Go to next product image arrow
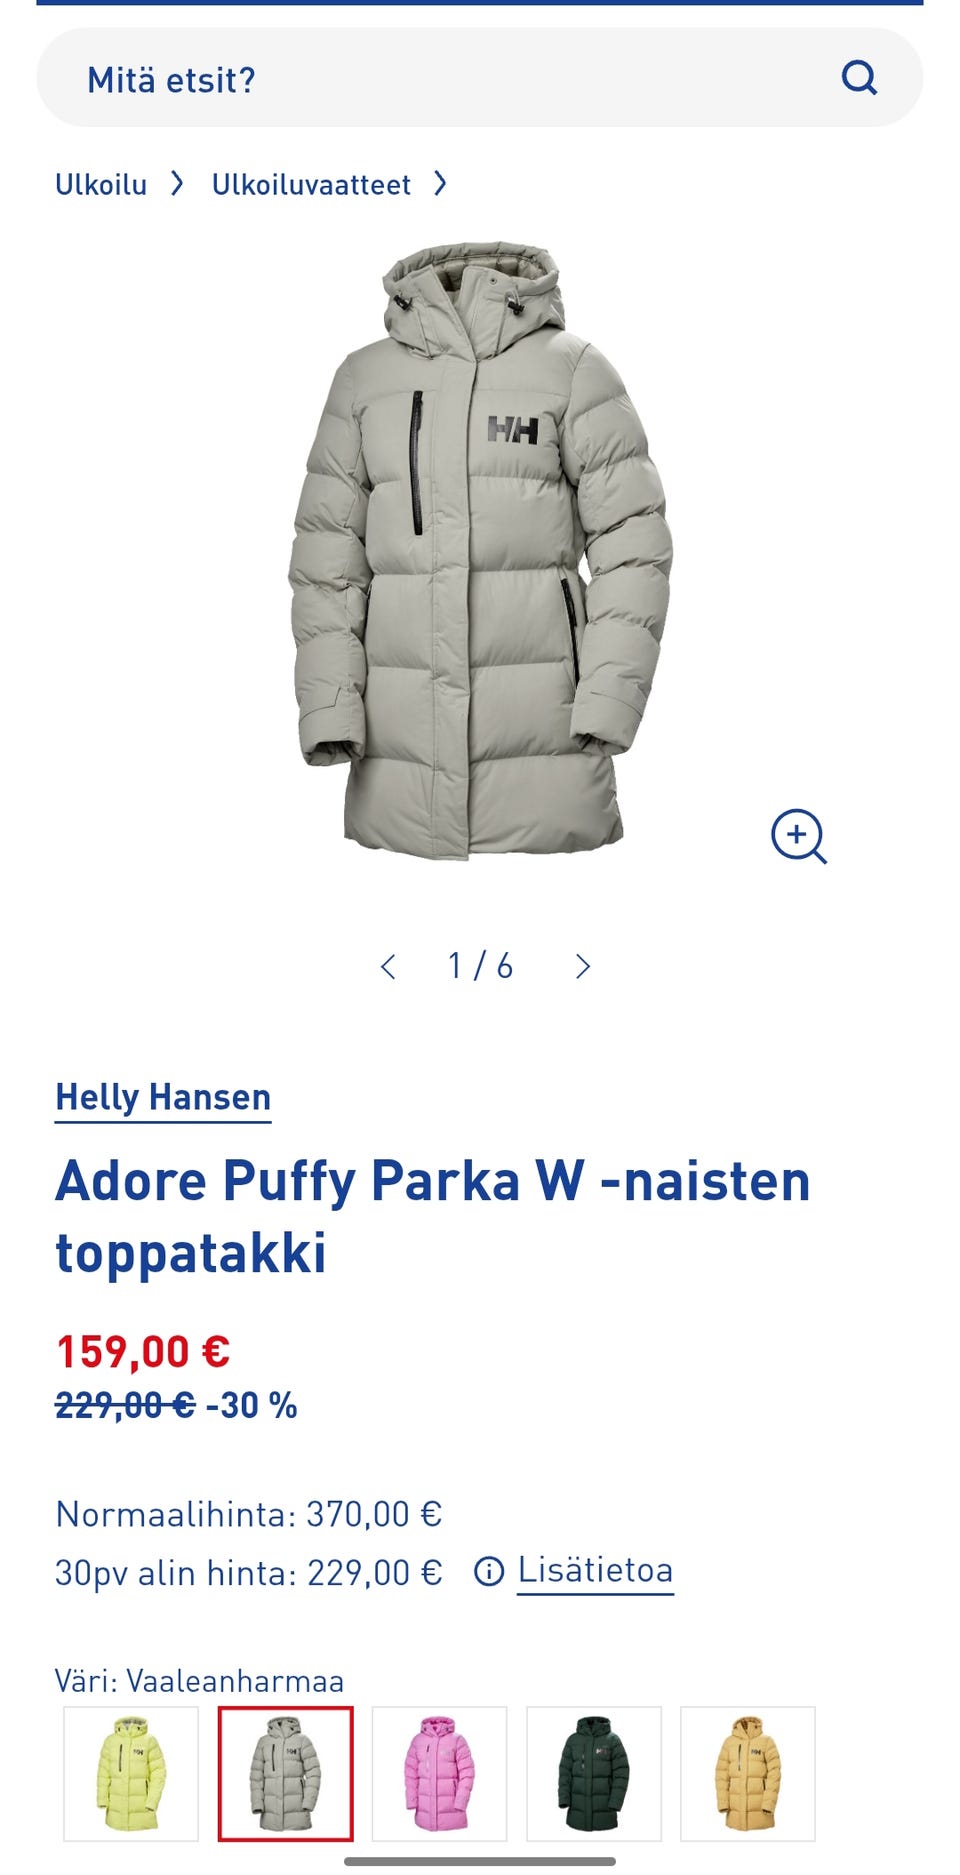This screenshot has height=1875, width=960. point(583,966)
